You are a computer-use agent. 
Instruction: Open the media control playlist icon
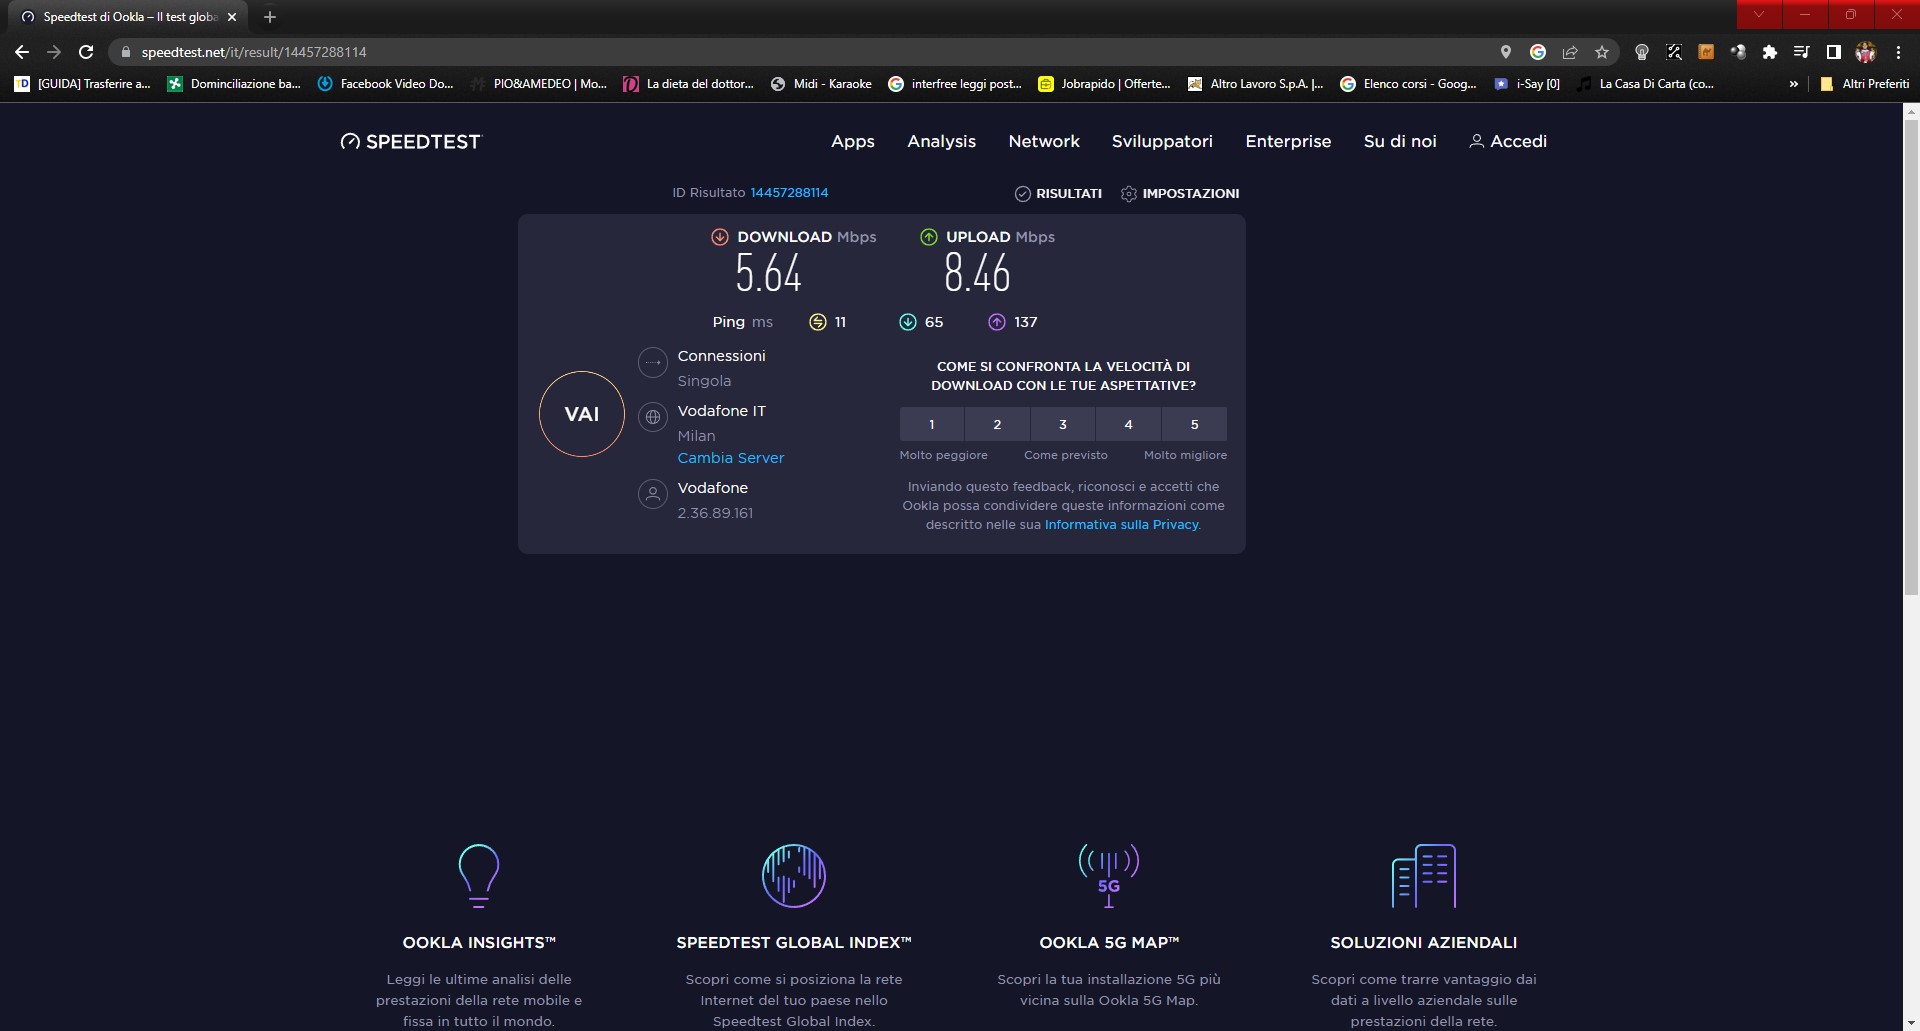1802,52
